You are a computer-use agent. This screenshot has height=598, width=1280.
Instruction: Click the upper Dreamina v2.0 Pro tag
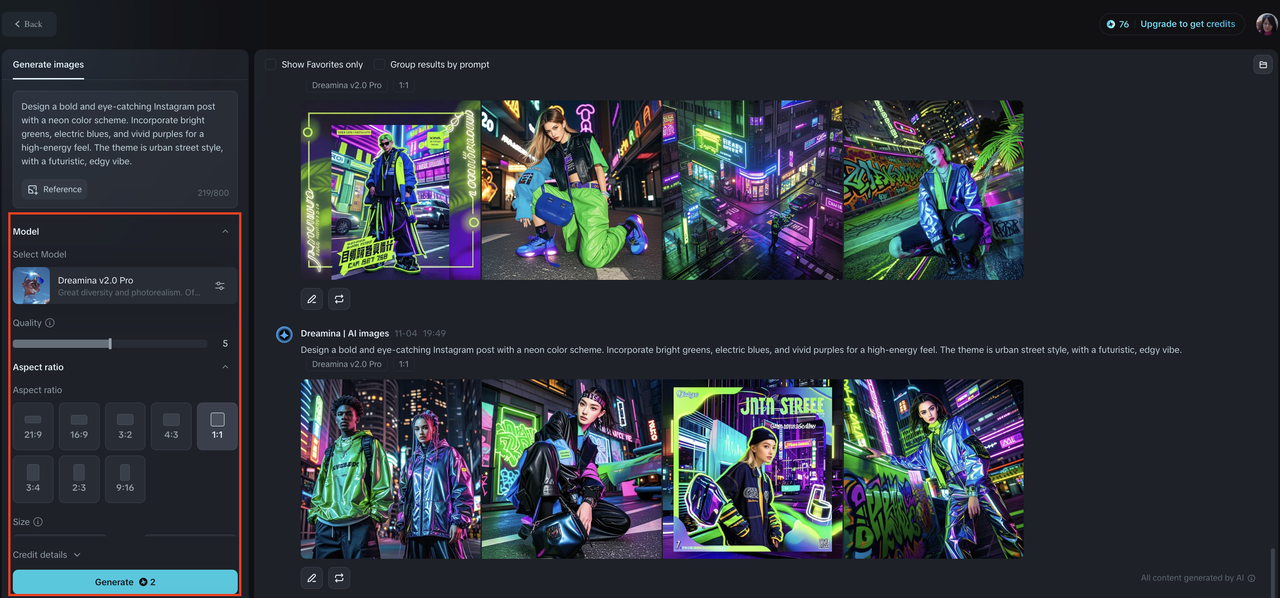pos(347,85)
